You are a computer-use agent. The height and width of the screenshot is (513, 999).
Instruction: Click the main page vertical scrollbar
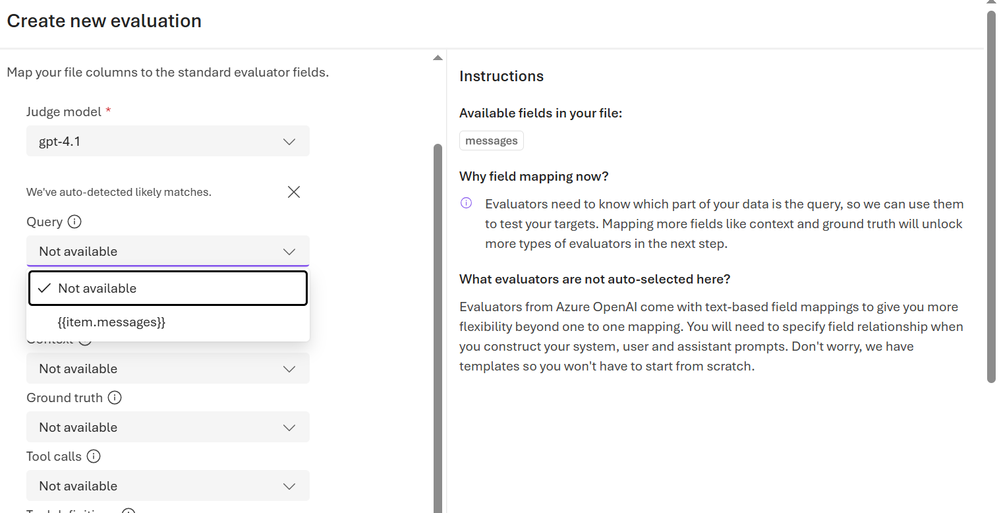pos(990,200)
